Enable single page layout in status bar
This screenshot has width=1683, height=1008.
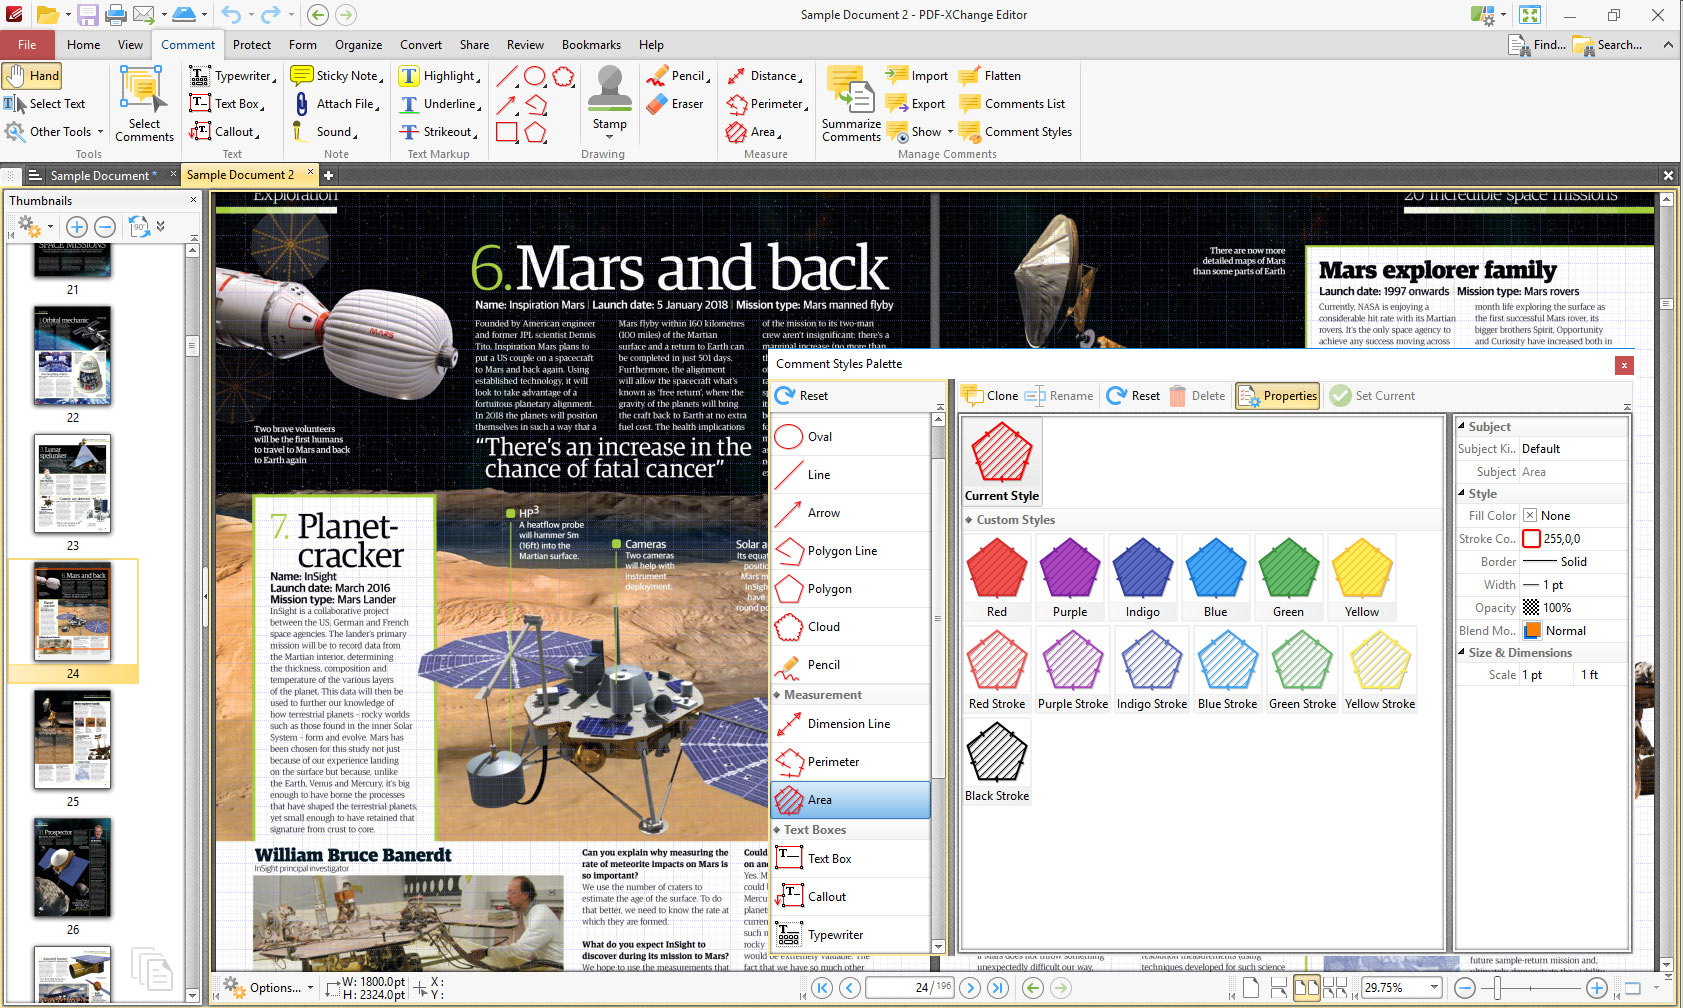click(x=1251, y=988)
